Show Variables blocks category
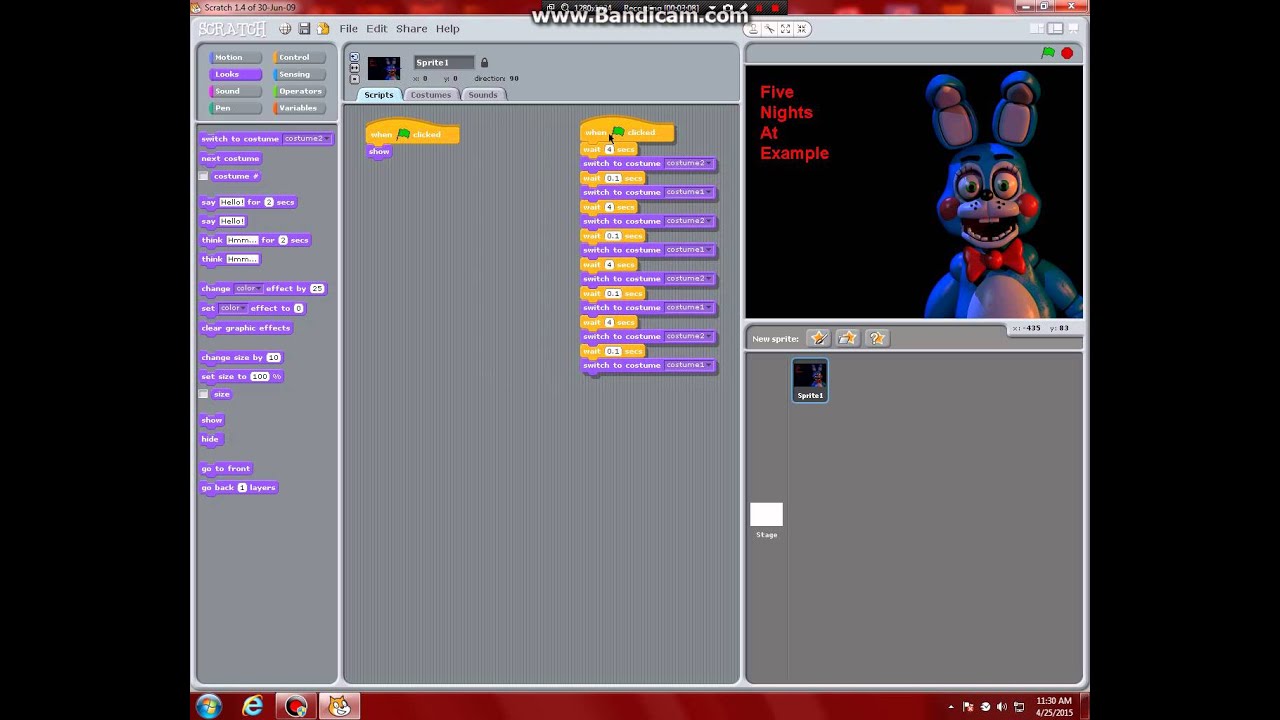1280x720 pixels. click(299, 108)
